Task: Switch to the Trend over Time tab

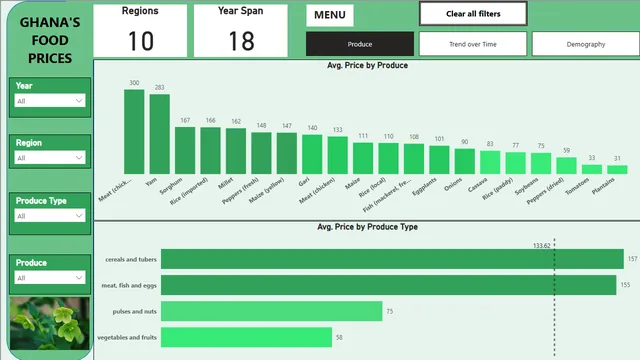Action: tap(473, 44)
